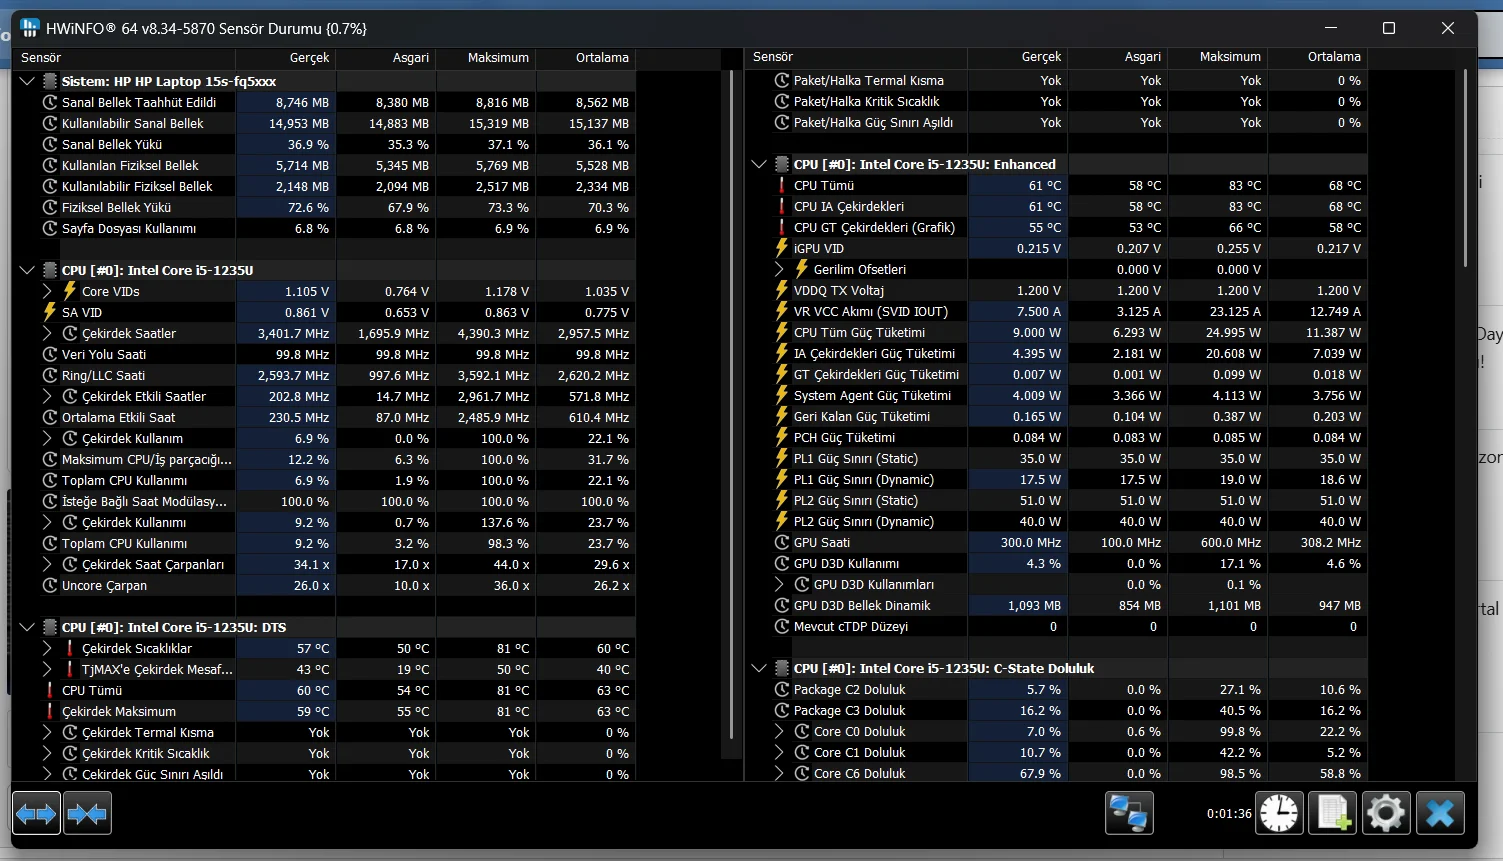Click the left sensor pane's vertical scrollbar

[732, 405]
